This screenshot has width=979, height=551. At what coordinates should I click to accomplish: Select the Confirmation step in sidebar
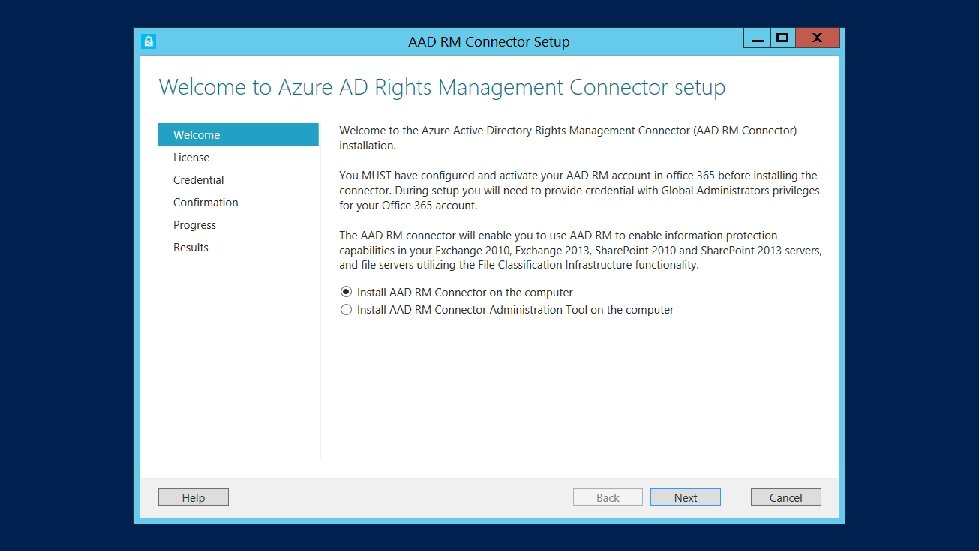pos(205,202)
